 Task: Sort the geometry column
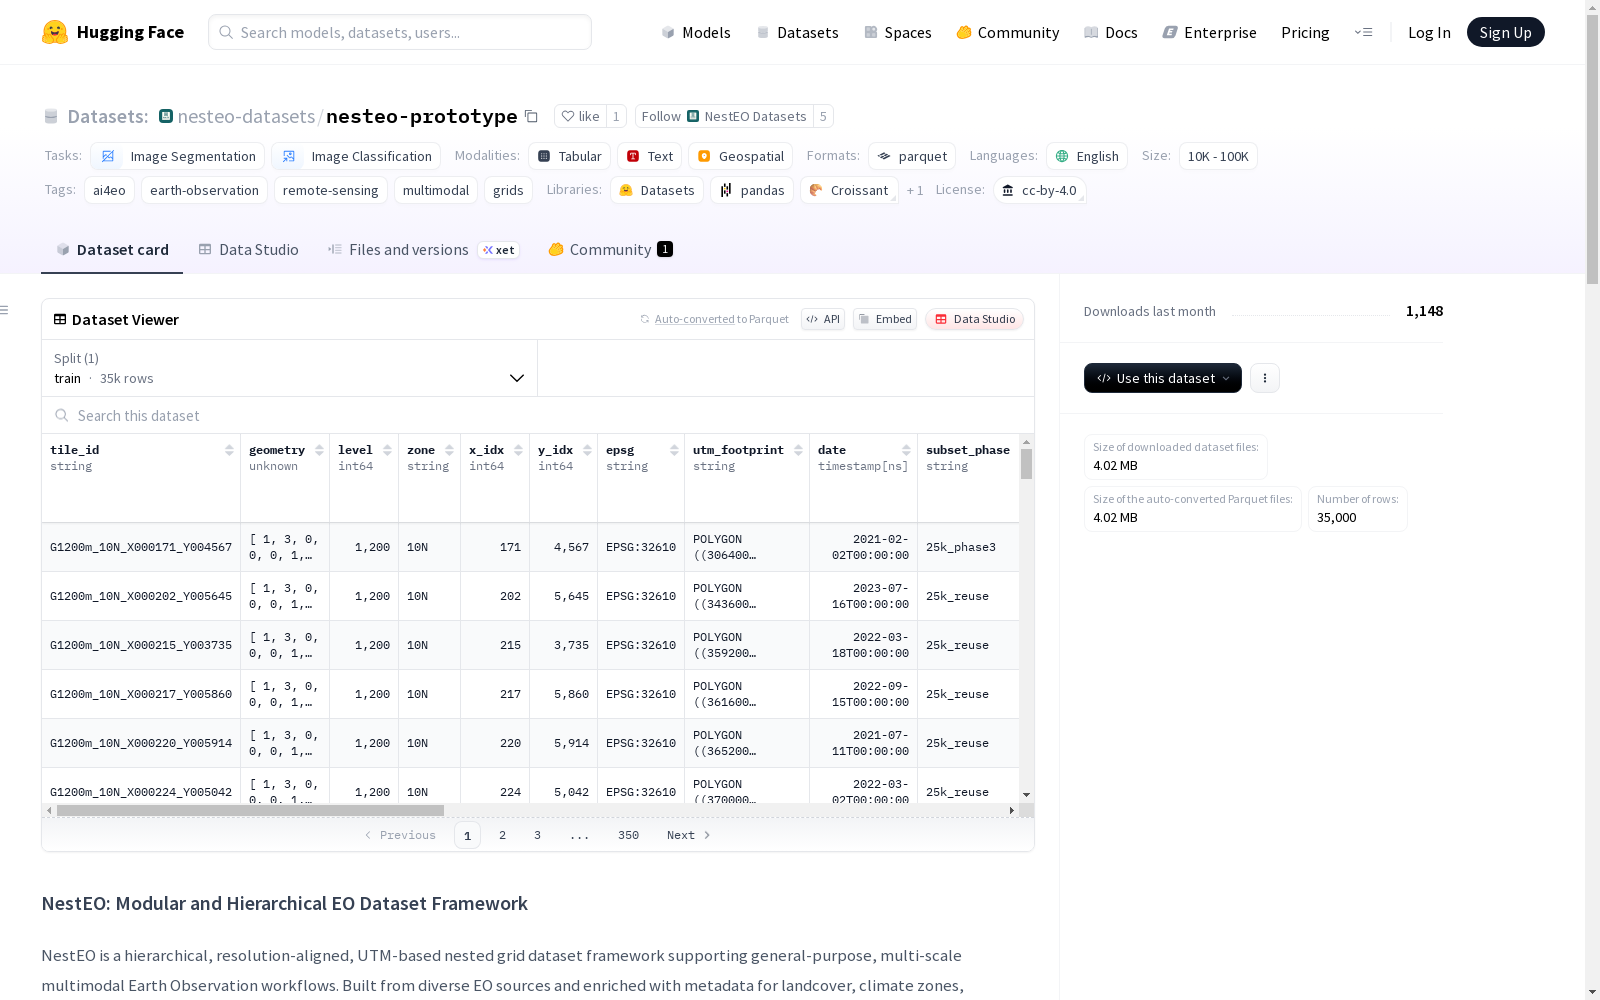coord(319,450)
